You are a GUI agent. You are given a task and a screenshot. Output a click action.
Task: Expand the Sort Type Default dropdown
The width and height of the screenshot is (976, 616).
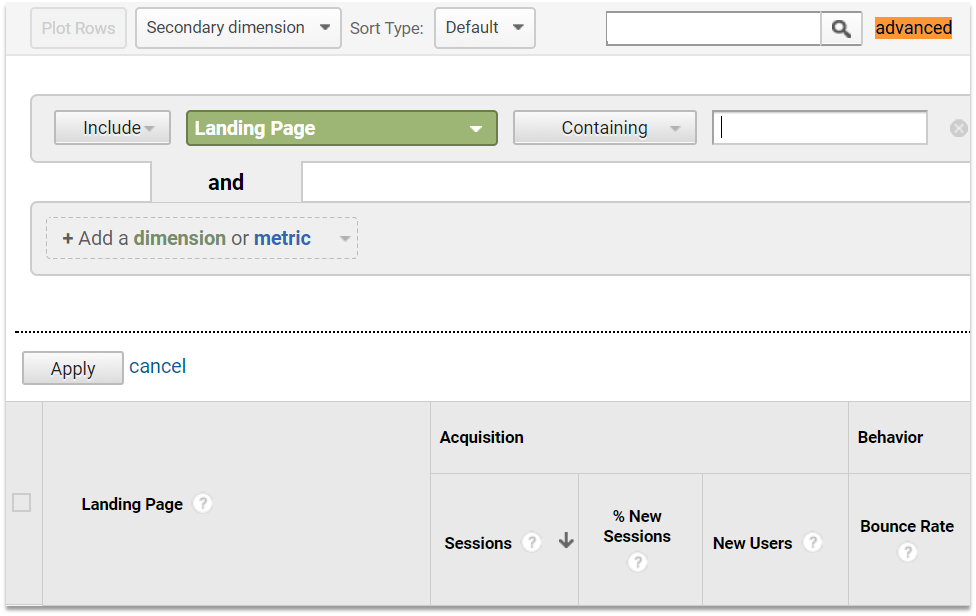click(485, 28)
